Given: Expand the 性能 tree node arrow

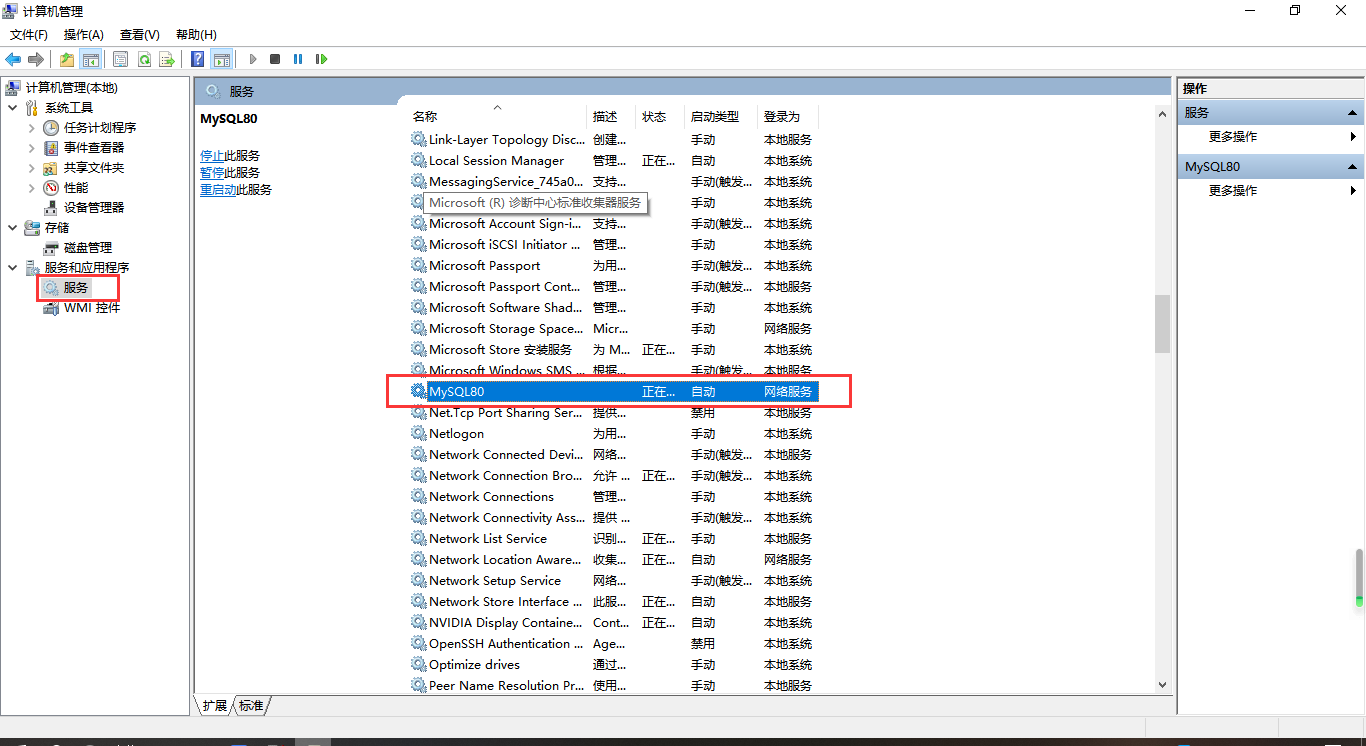Looking at the screenshot, I should pos(31,188).
